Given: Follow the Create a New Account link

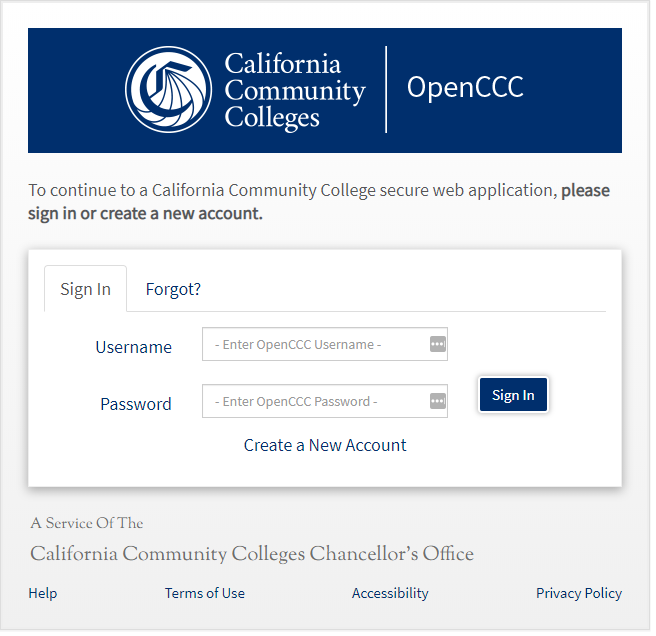Looking at the screenshot, I should tap(325, 445).
